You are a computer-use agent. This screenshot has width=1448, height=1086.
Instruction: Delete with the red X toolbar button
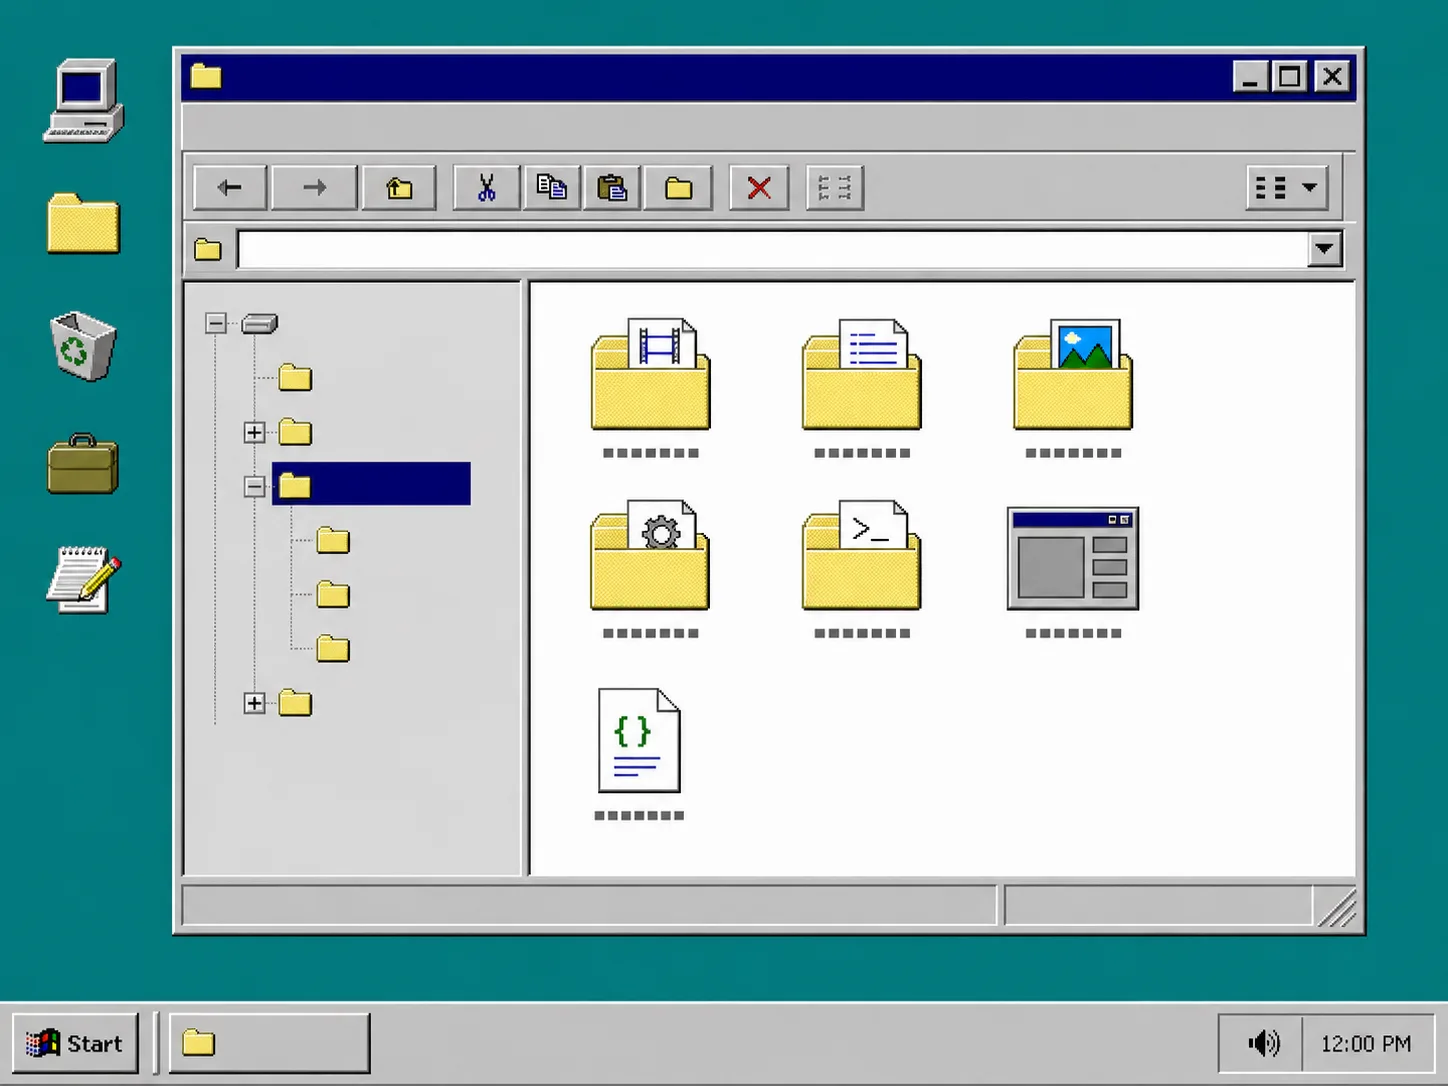click(x=759, y=188)
